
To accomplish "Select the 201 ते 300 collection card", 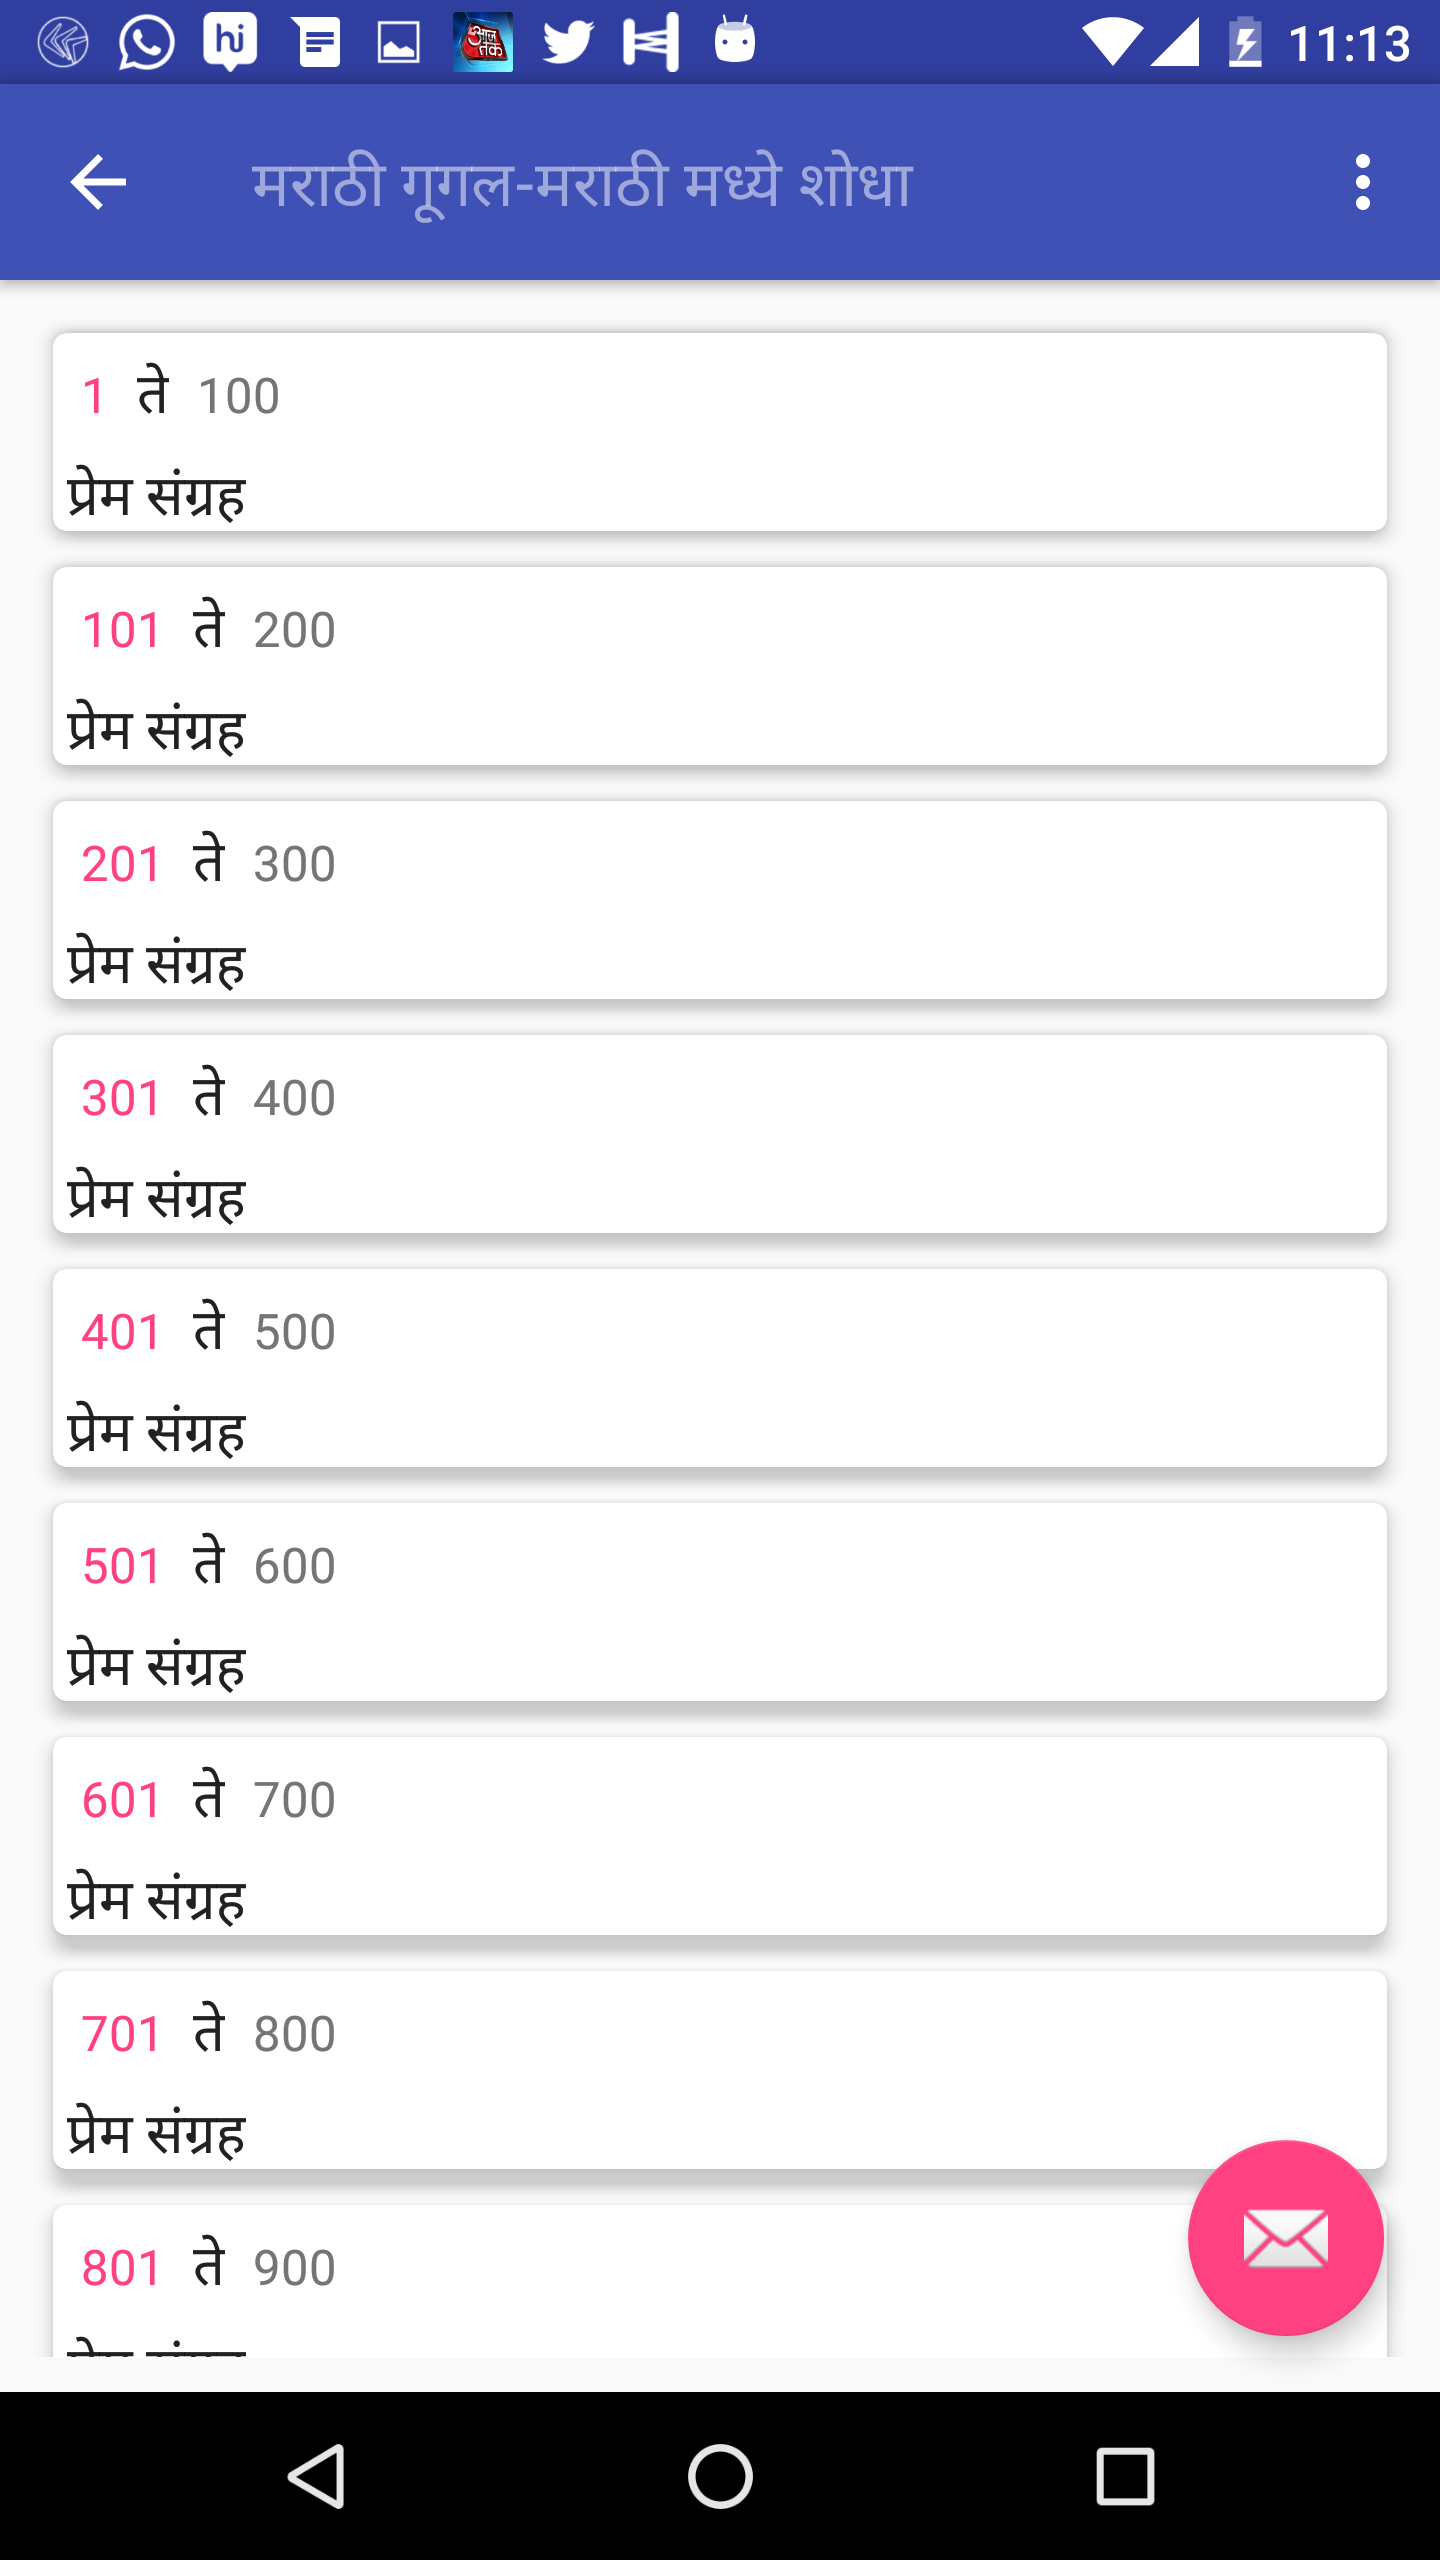I will [720, 900].
